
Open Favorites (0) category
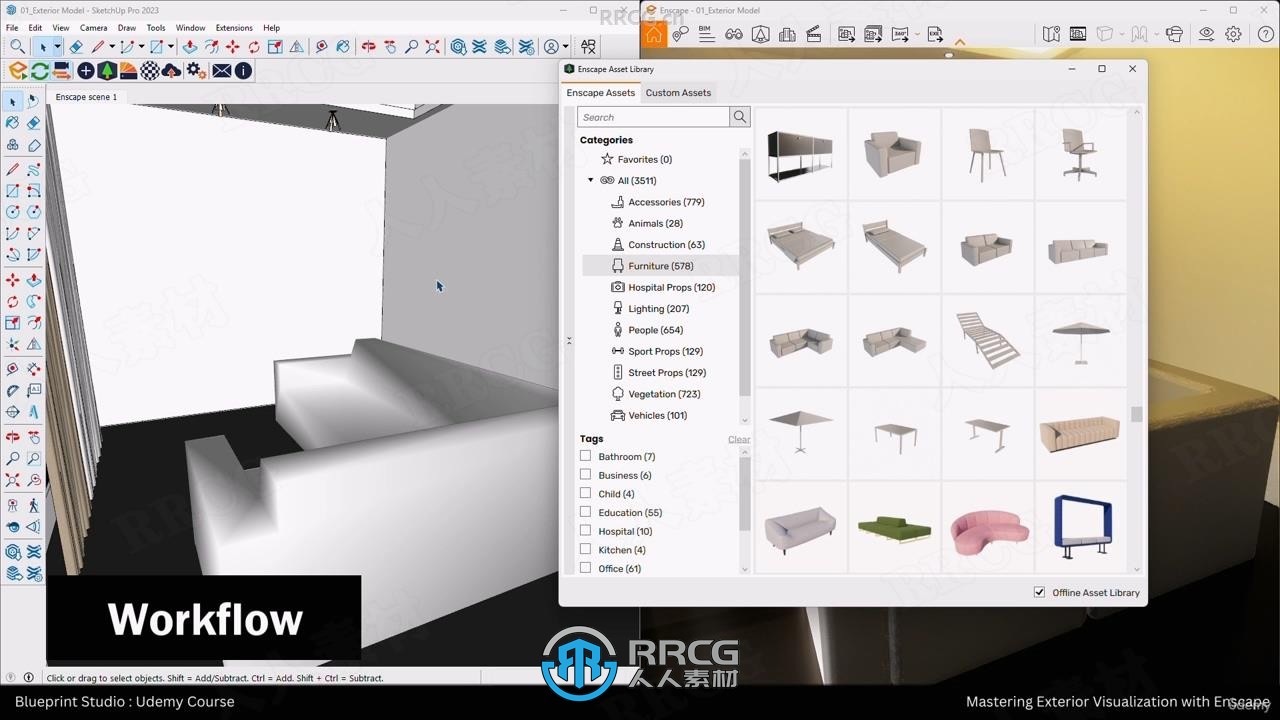(644, 159)
